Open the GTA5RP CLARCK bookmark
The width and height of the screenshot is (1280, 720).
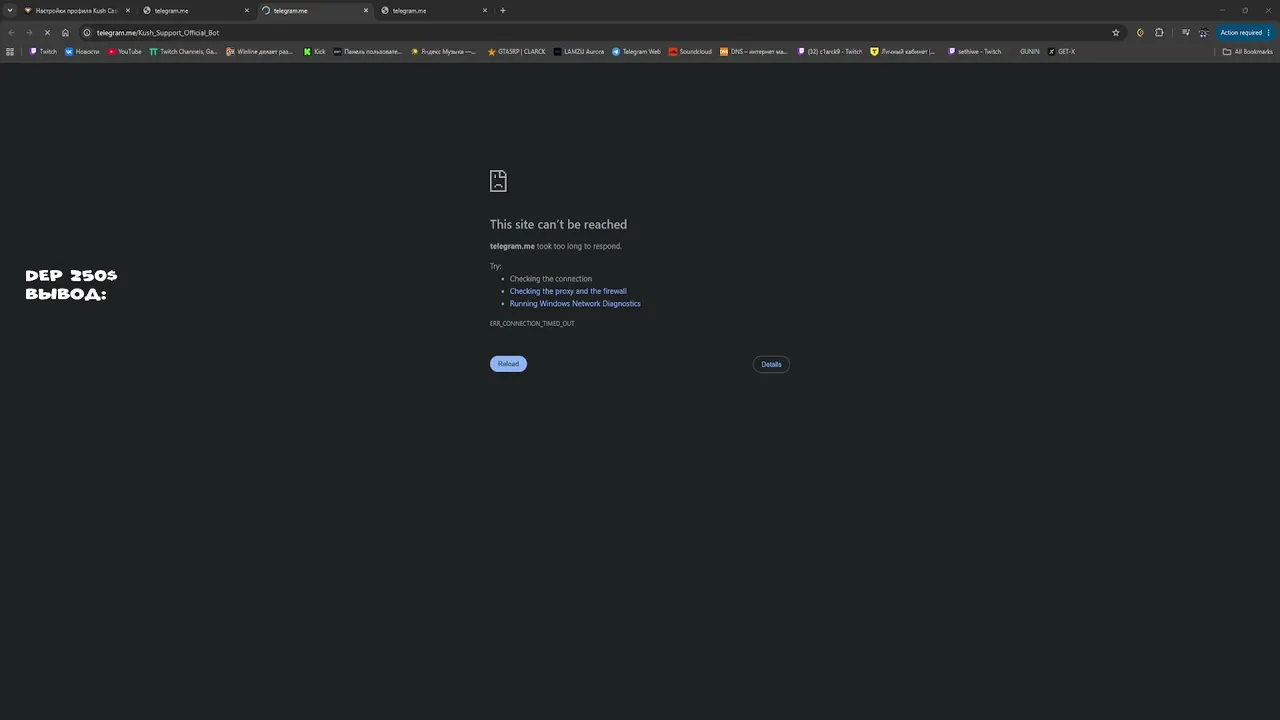(517, 51)
